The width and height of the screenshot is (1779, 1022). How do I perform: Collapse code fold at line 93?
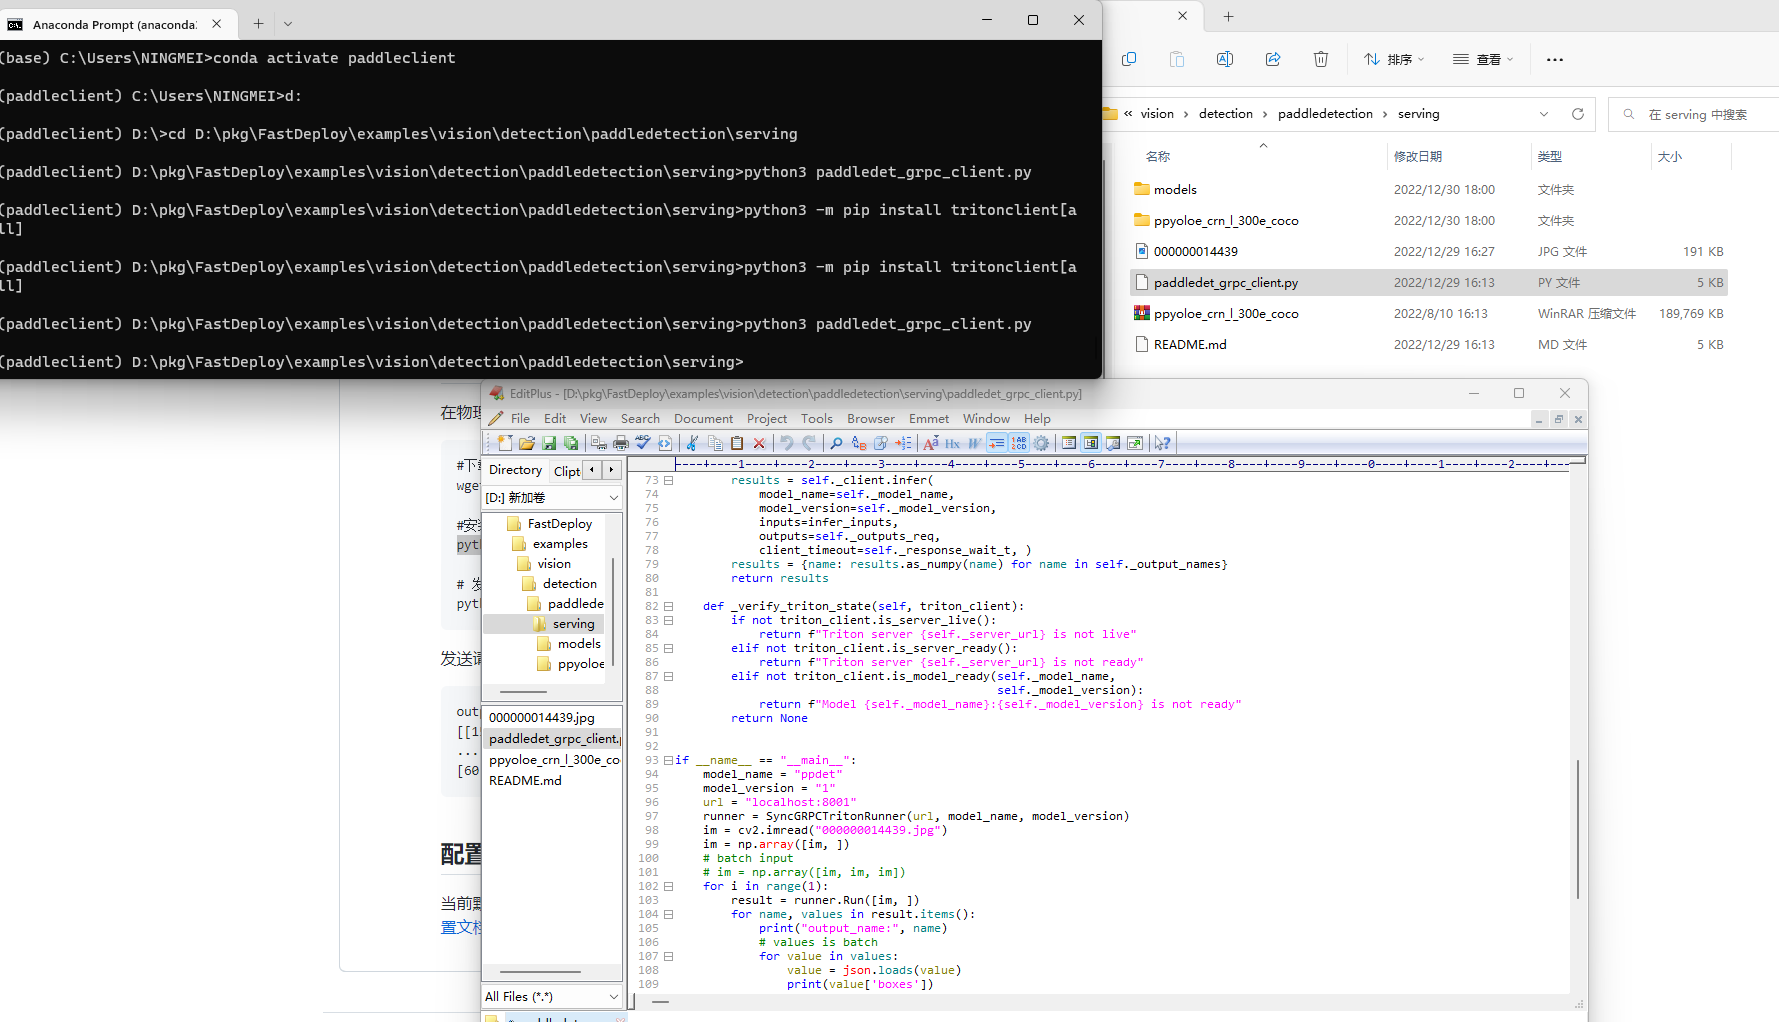[668, 760]
